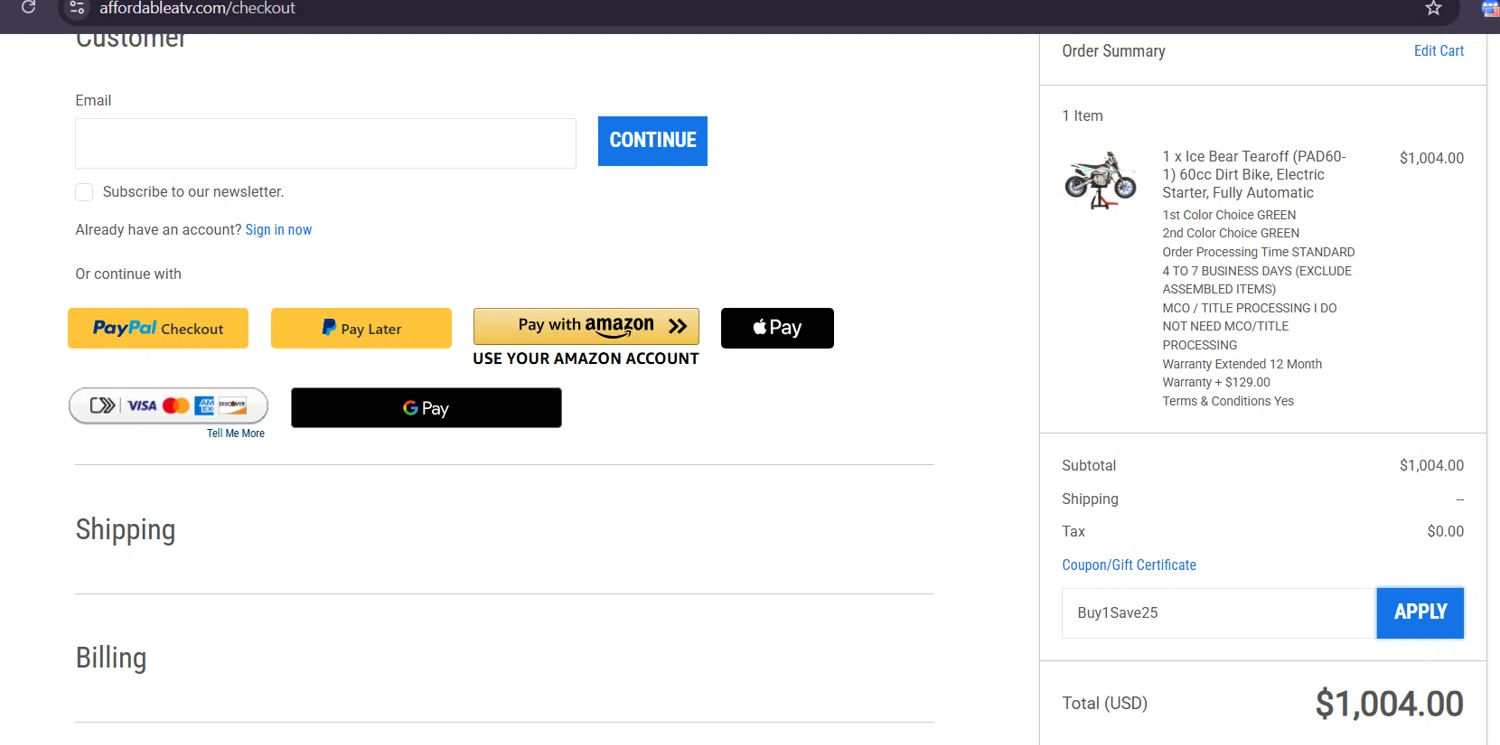The image size is (1500, 745).
Task: Click the Subtotal label in the order summary
Action: pos(1089,466)
